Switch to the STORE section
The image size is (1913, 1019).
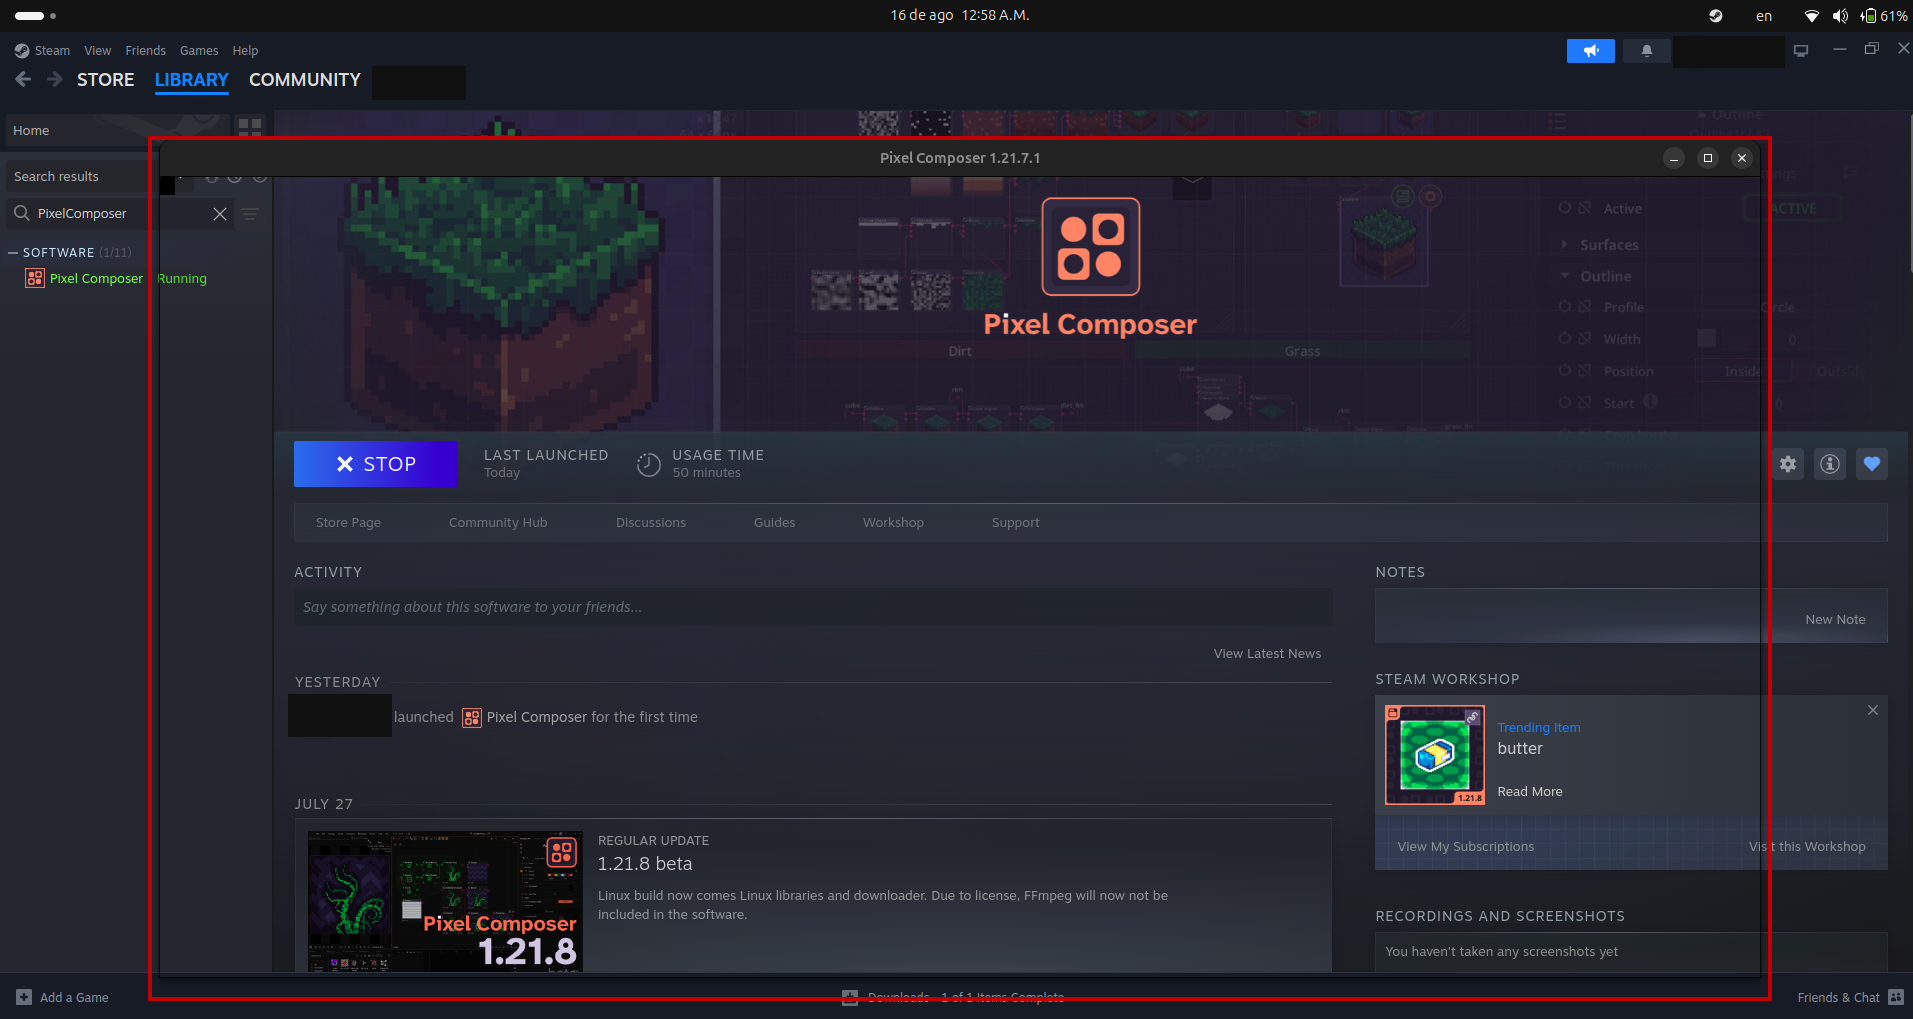pyautogui.click(x=105, y=80)
